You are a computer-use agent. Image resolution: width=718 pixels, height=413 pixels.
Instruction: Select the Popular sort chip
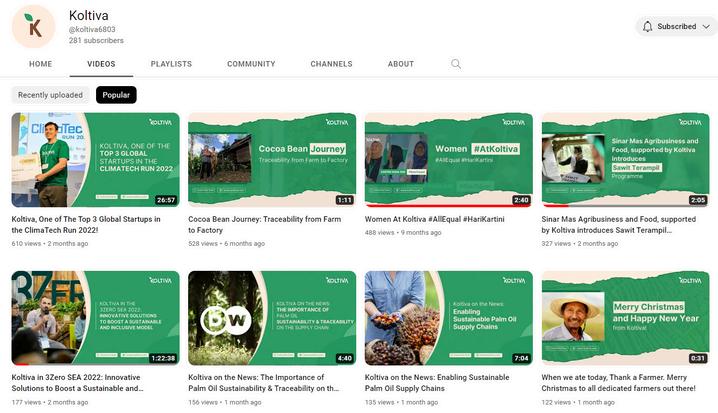116,95
